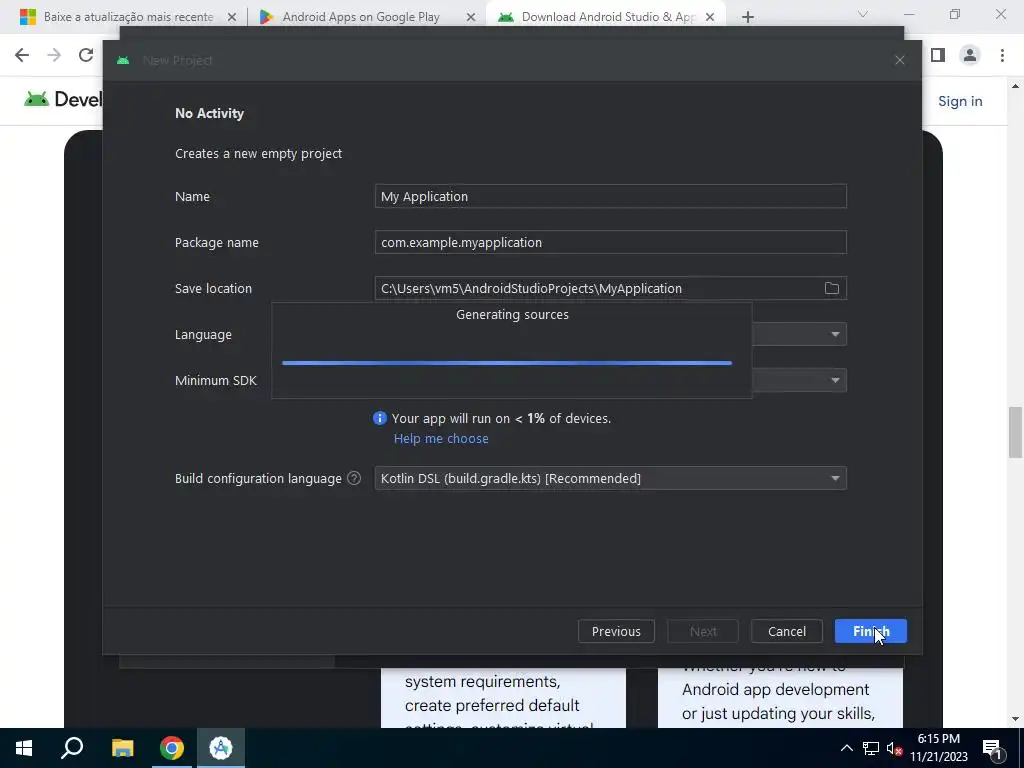Click the Cancel button
Image resolution: width=1024 pixels, height=768 pixels.
[786, 631]
